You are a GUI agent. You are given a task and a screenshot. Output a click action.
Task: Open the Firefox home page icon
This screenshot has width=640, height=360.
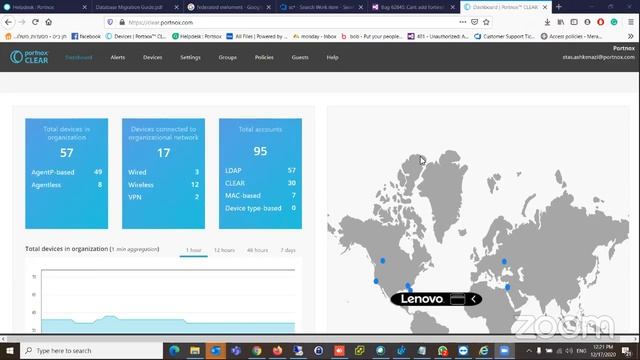pyautogui.click(x=49, y=22)
